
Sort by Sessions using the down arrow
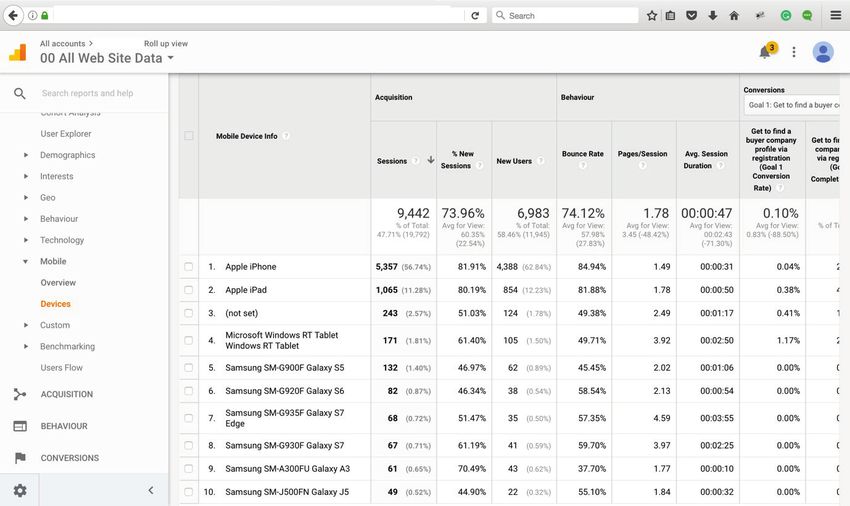(431, 160)
